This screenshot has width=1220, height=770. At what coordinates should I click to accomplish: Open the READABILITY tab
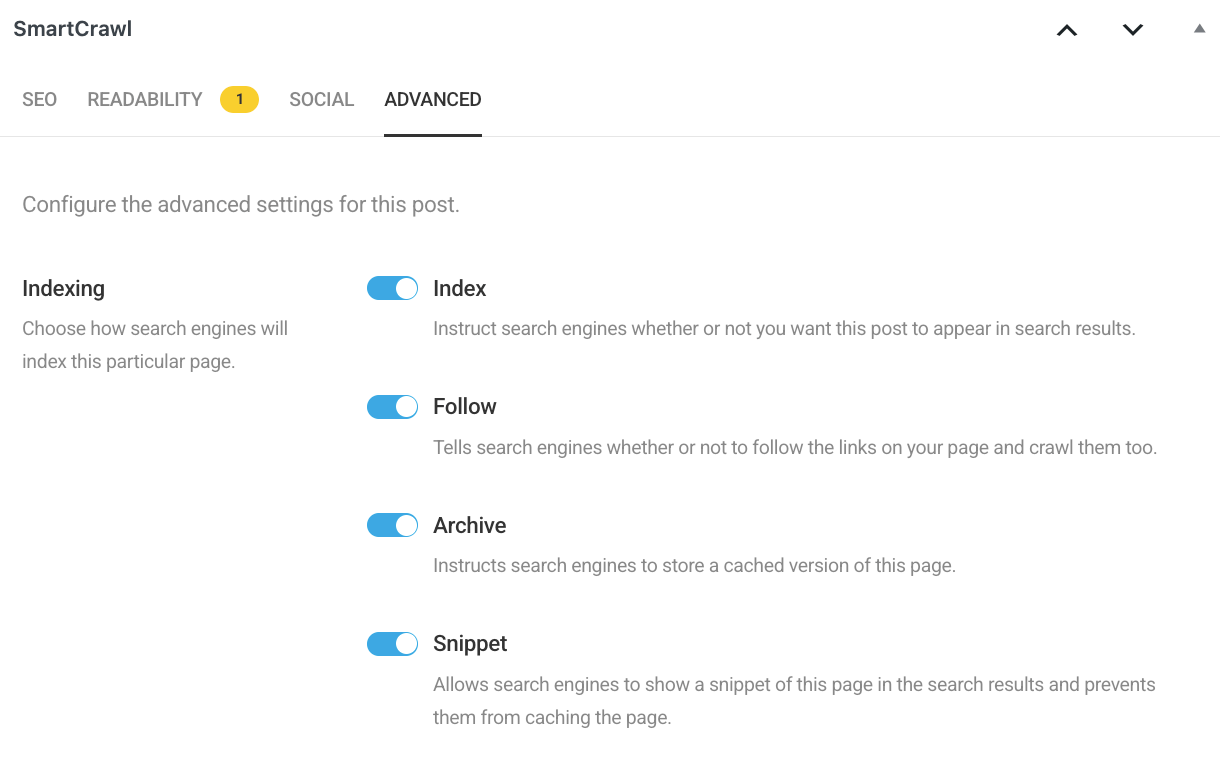pos(144,99)
